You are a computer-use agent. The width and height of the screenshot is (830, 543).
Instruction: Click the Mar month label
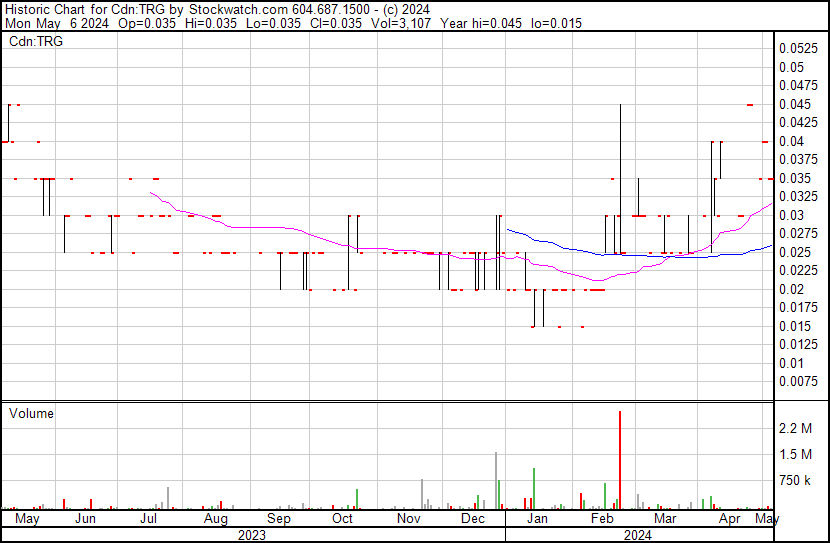click(x=665, y=518)
